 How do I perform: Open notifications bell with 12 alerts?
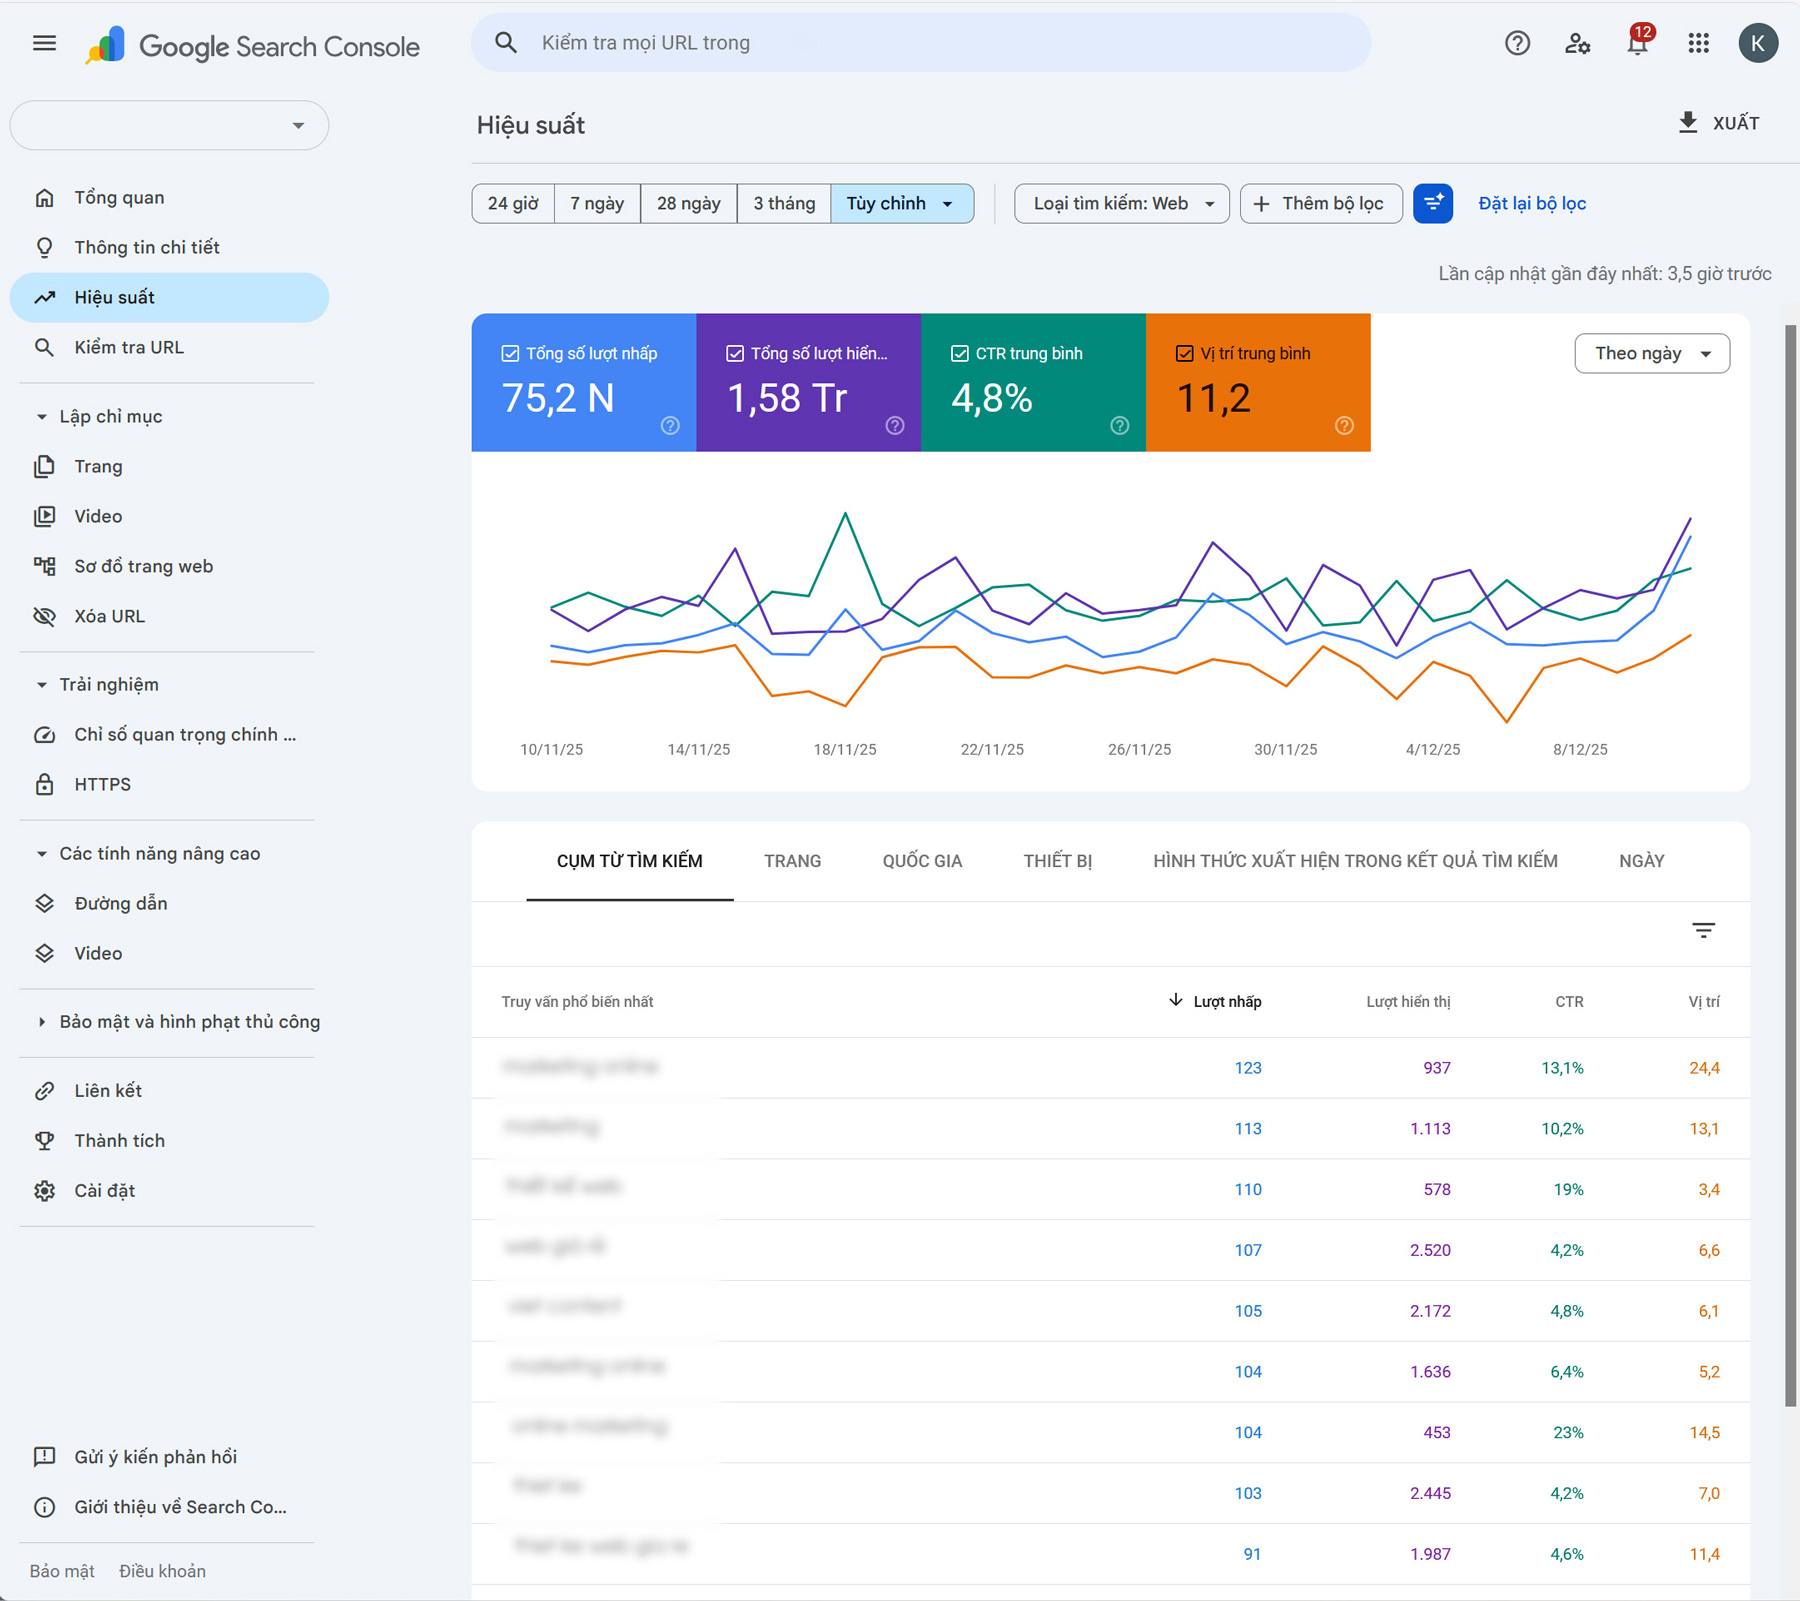tap(1638, 42)
